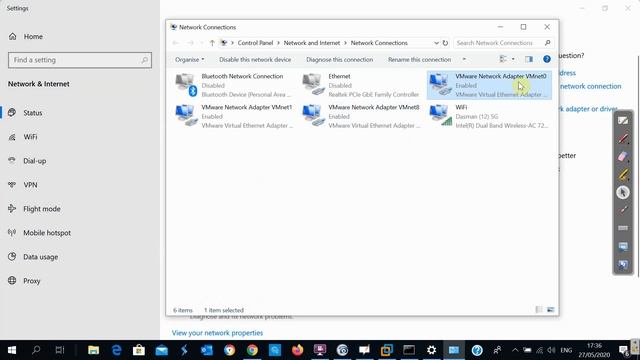Open Microsoft Store from the taskbar
This screenshot has height=360, width=640.
click(x=139, y=350)
